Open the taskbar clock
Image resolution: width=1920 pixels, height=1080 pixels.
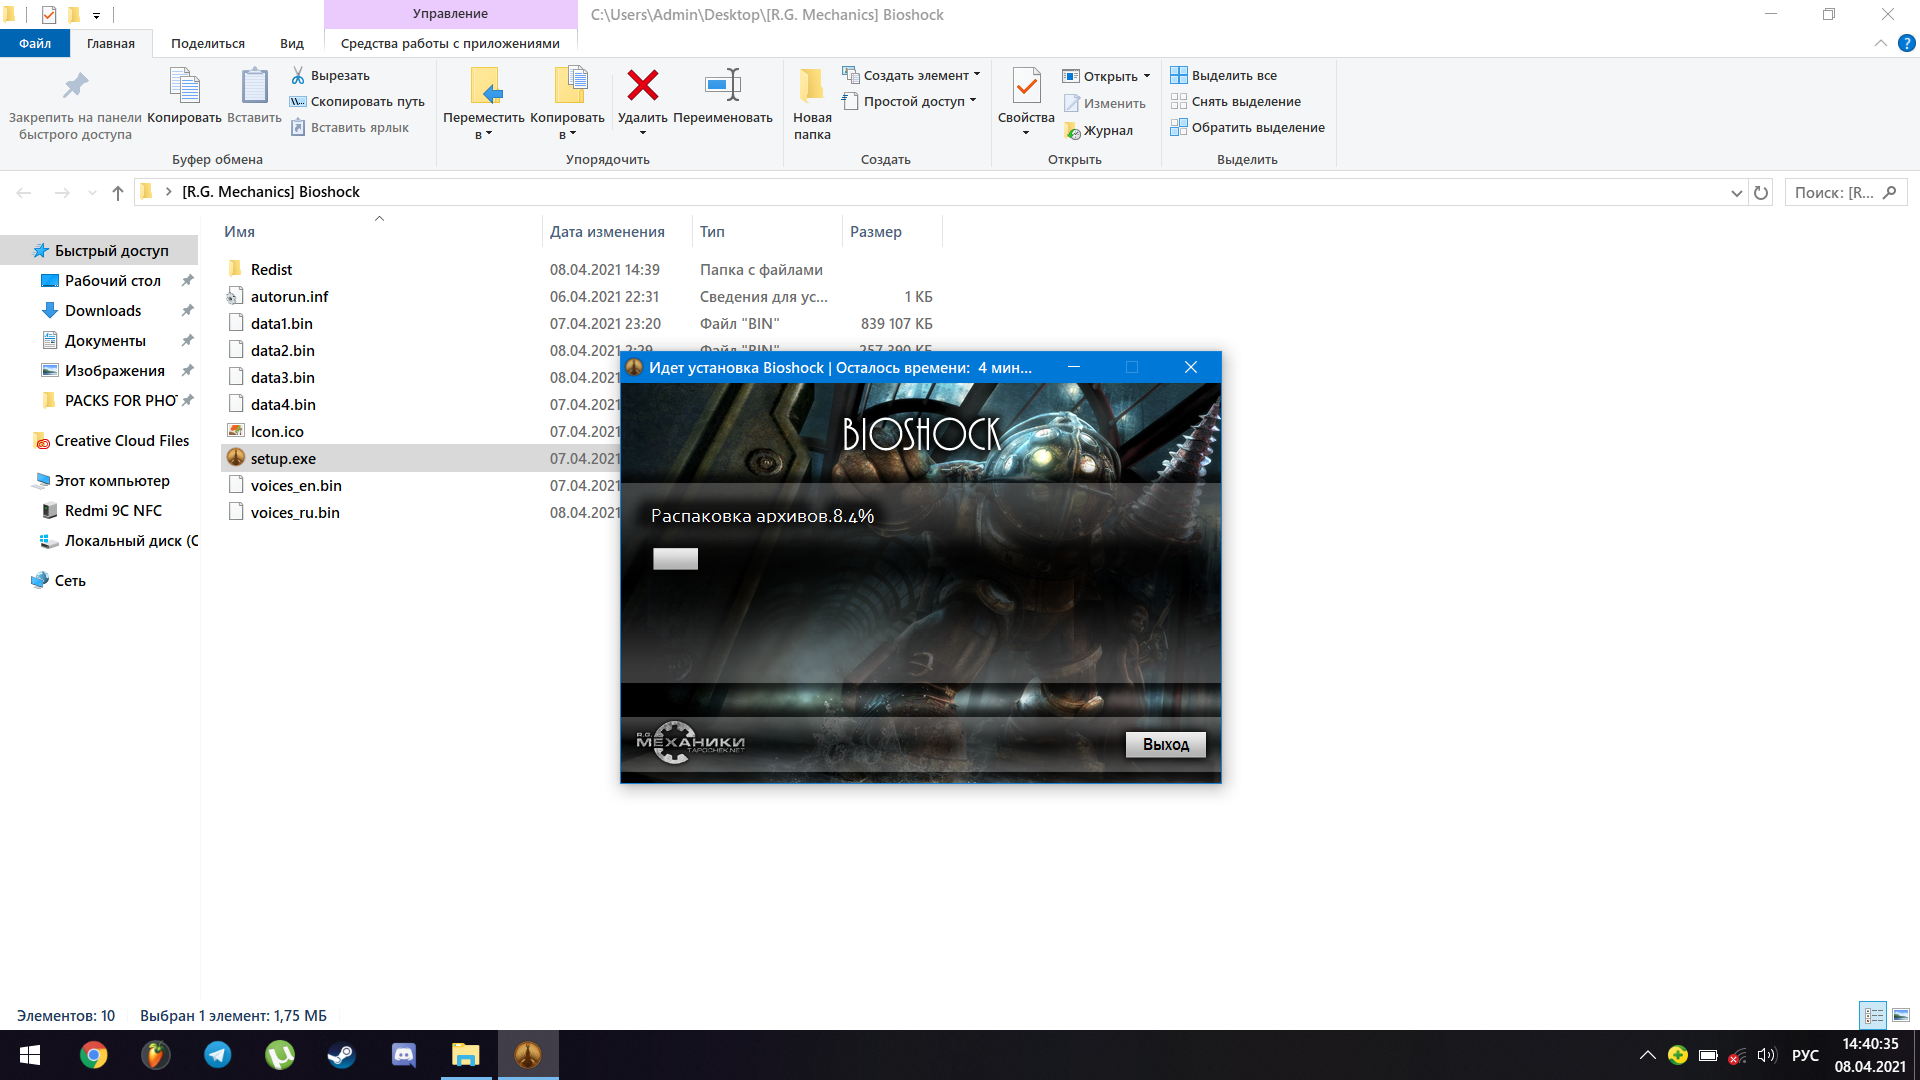[1870, 1055]
